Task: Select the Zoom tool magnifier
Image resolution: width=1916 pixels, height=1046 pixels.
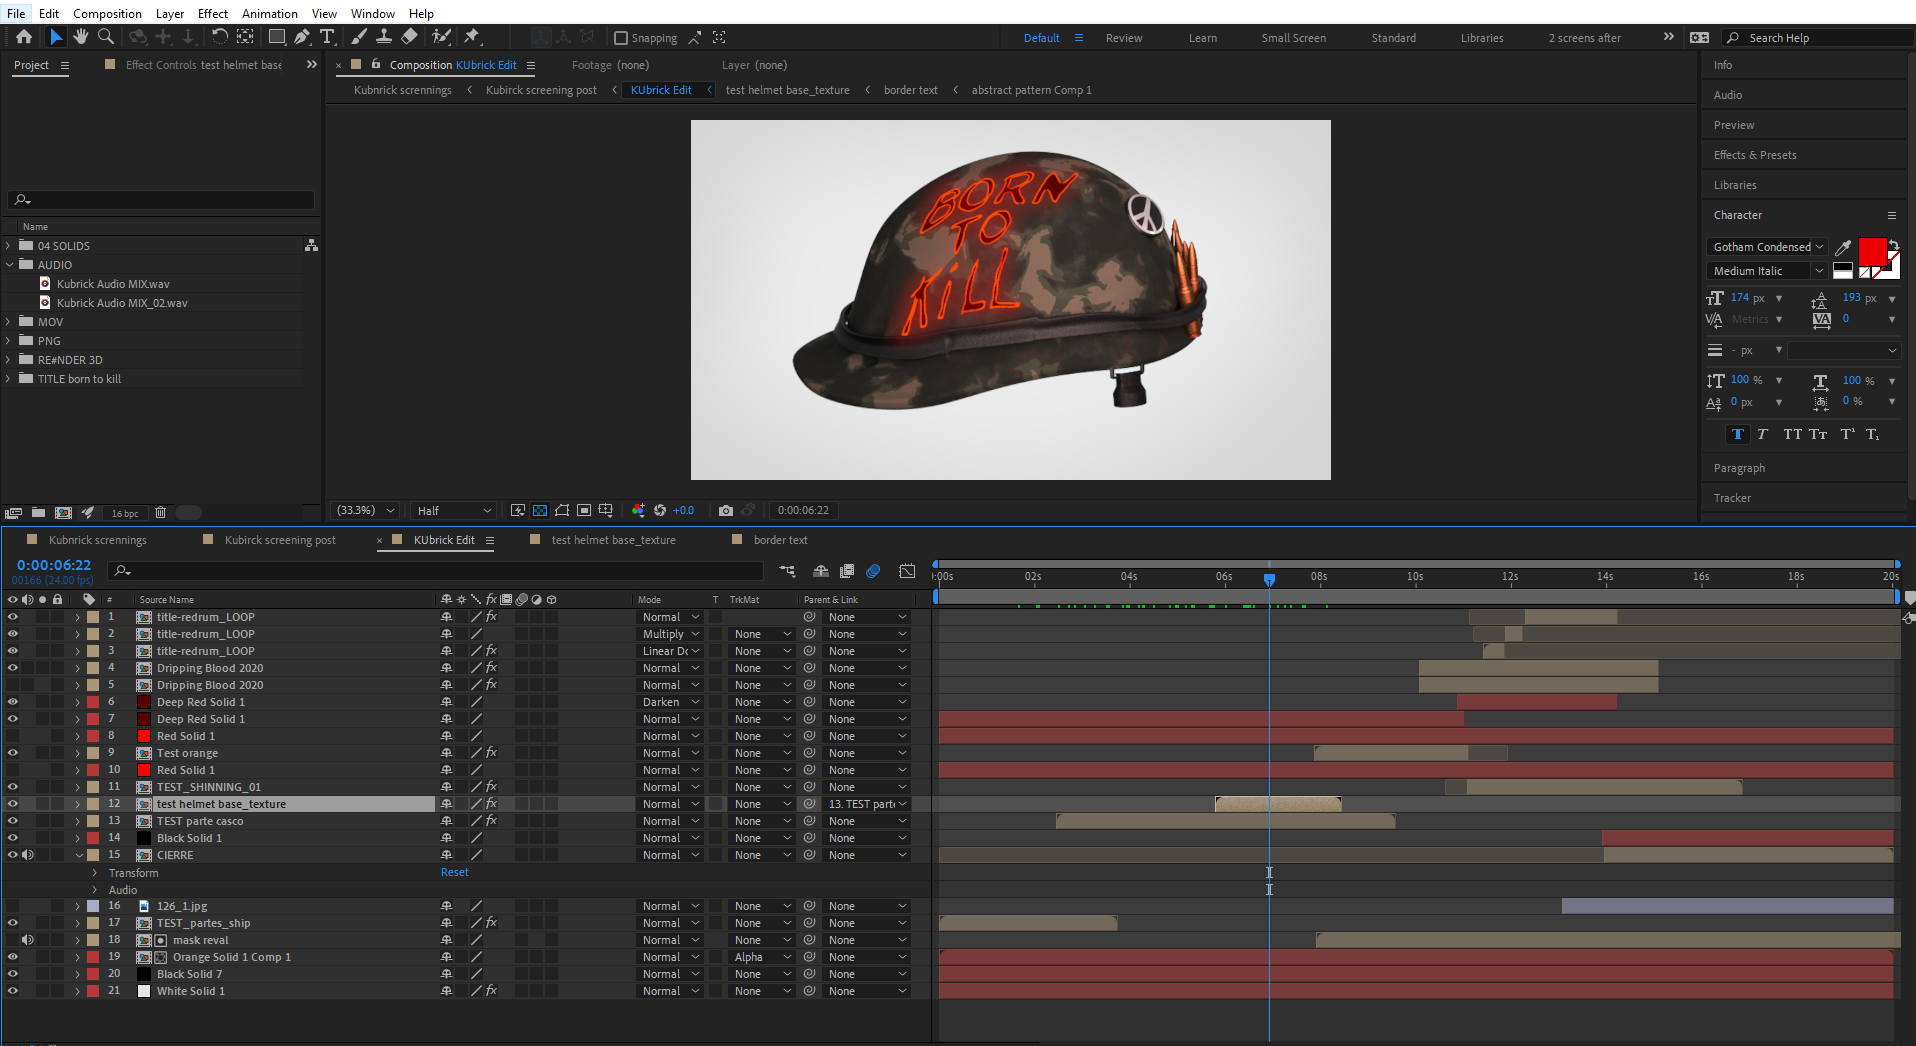Action: point(105,37)
